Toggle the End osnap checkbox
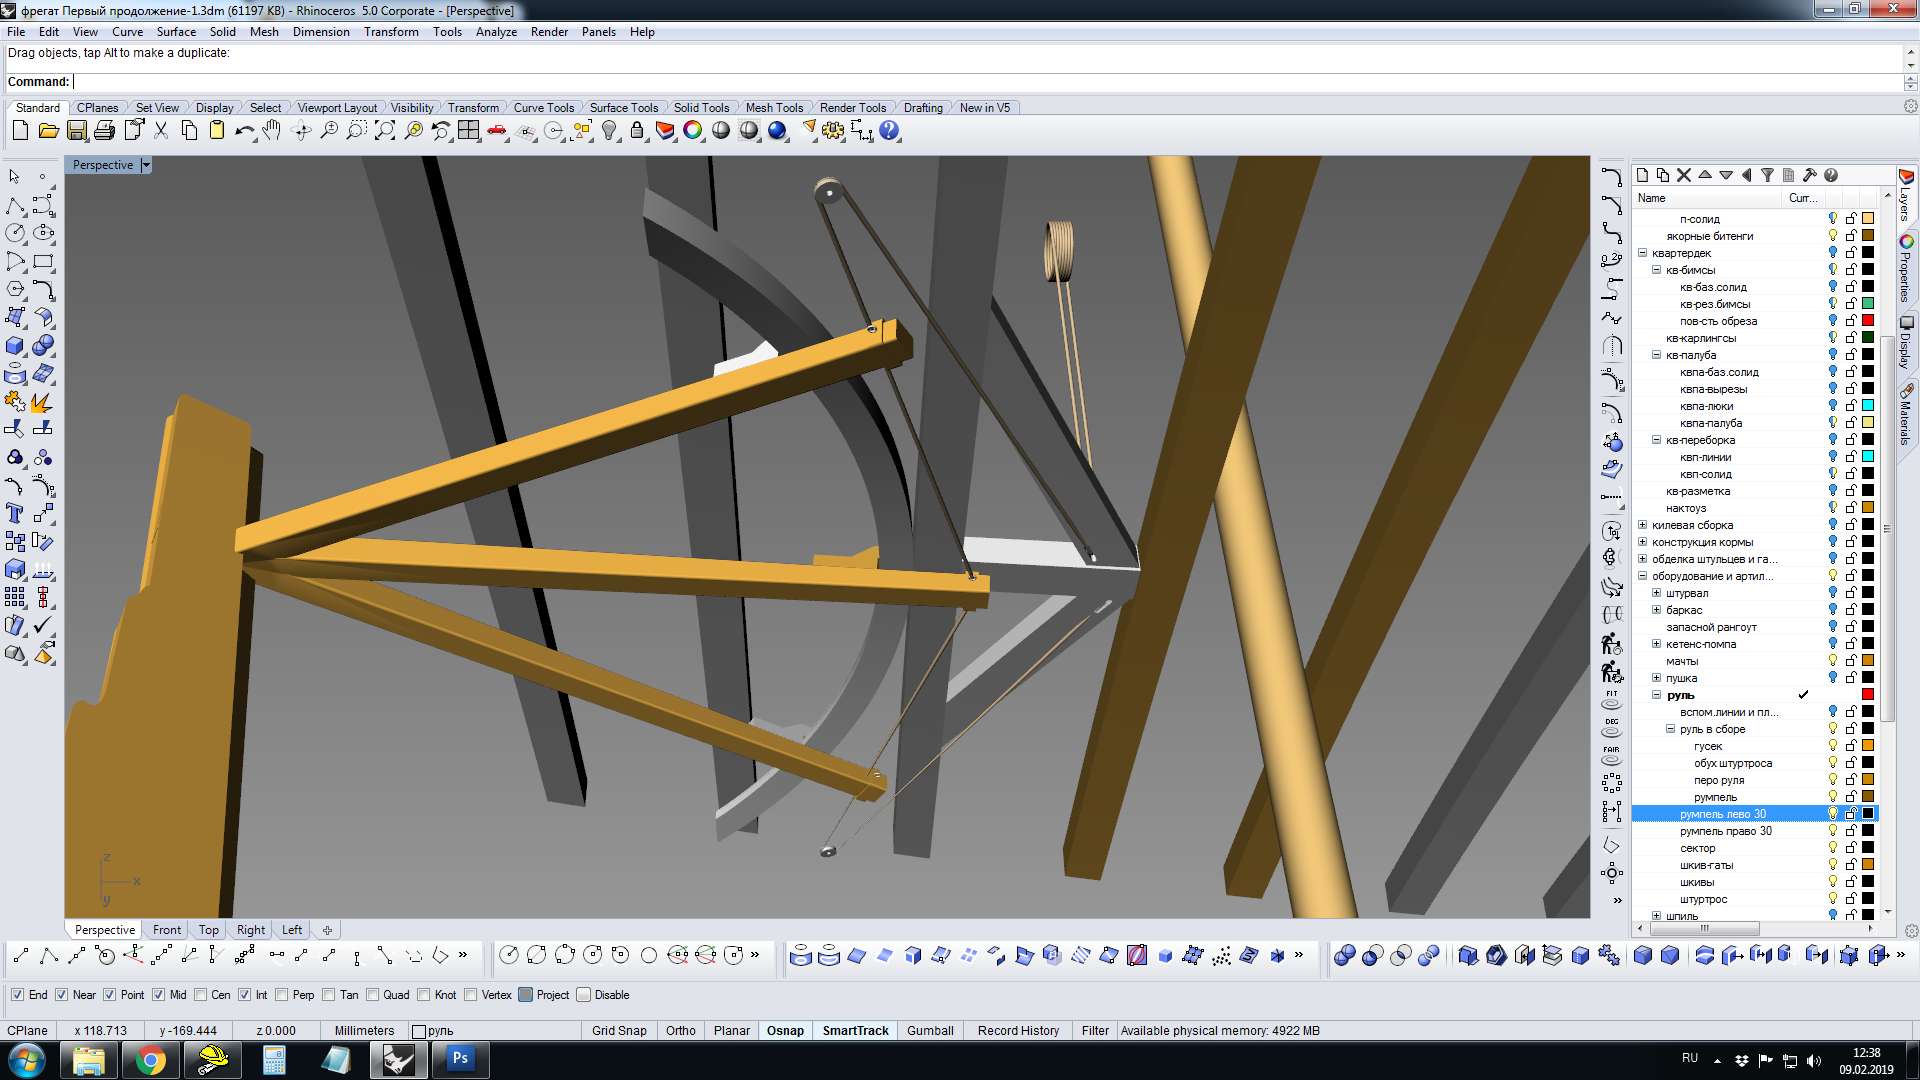 [x=17, y=995]
